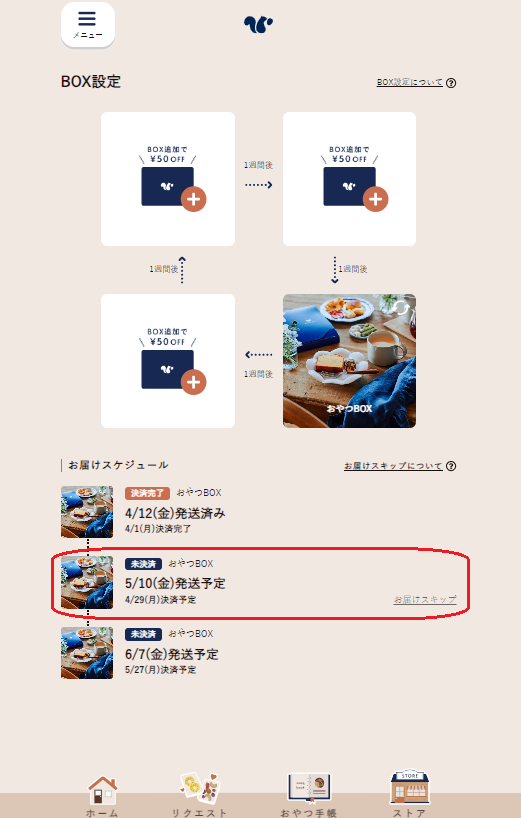Go to the ホーム tab
This screenshot has width=521, height=818.
point(102,796)
